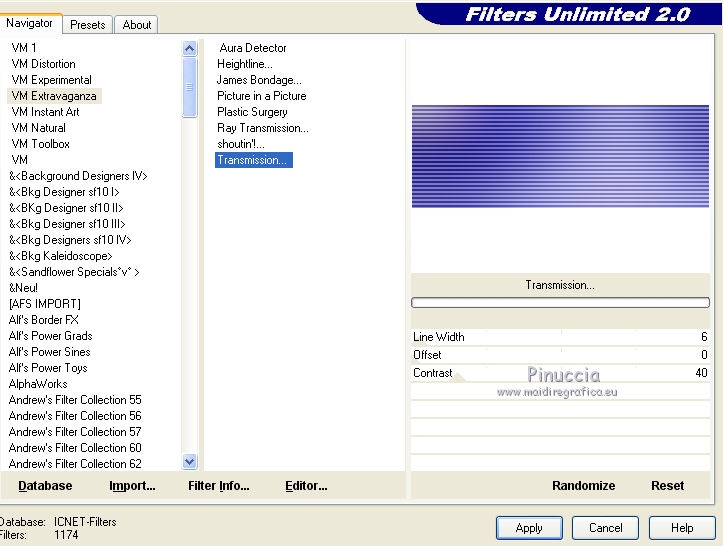Image resolution: width=723 pixels, height=546 pixels.
Task: Select the plain VM category
Action: click(19, 160)
